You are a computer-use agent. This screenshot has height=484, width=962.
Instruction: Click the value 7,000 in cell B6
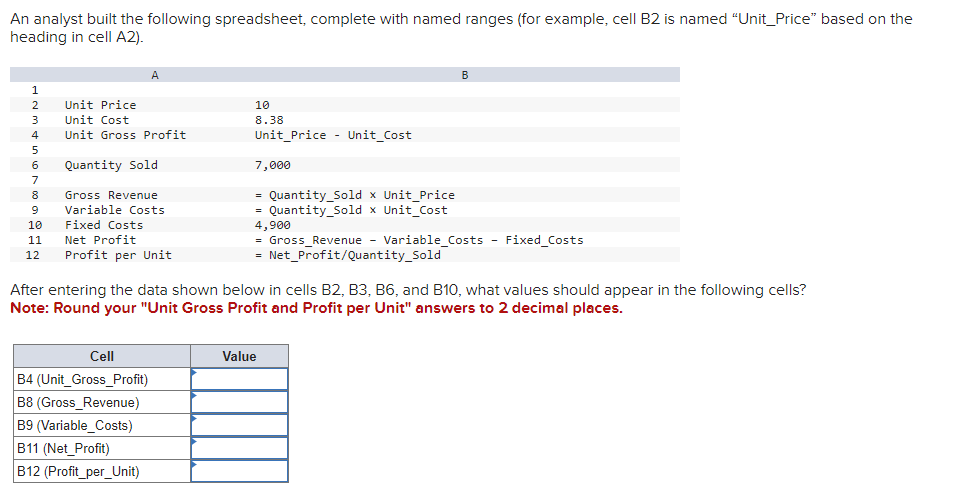pyautogui.click(x=272, y=165)
